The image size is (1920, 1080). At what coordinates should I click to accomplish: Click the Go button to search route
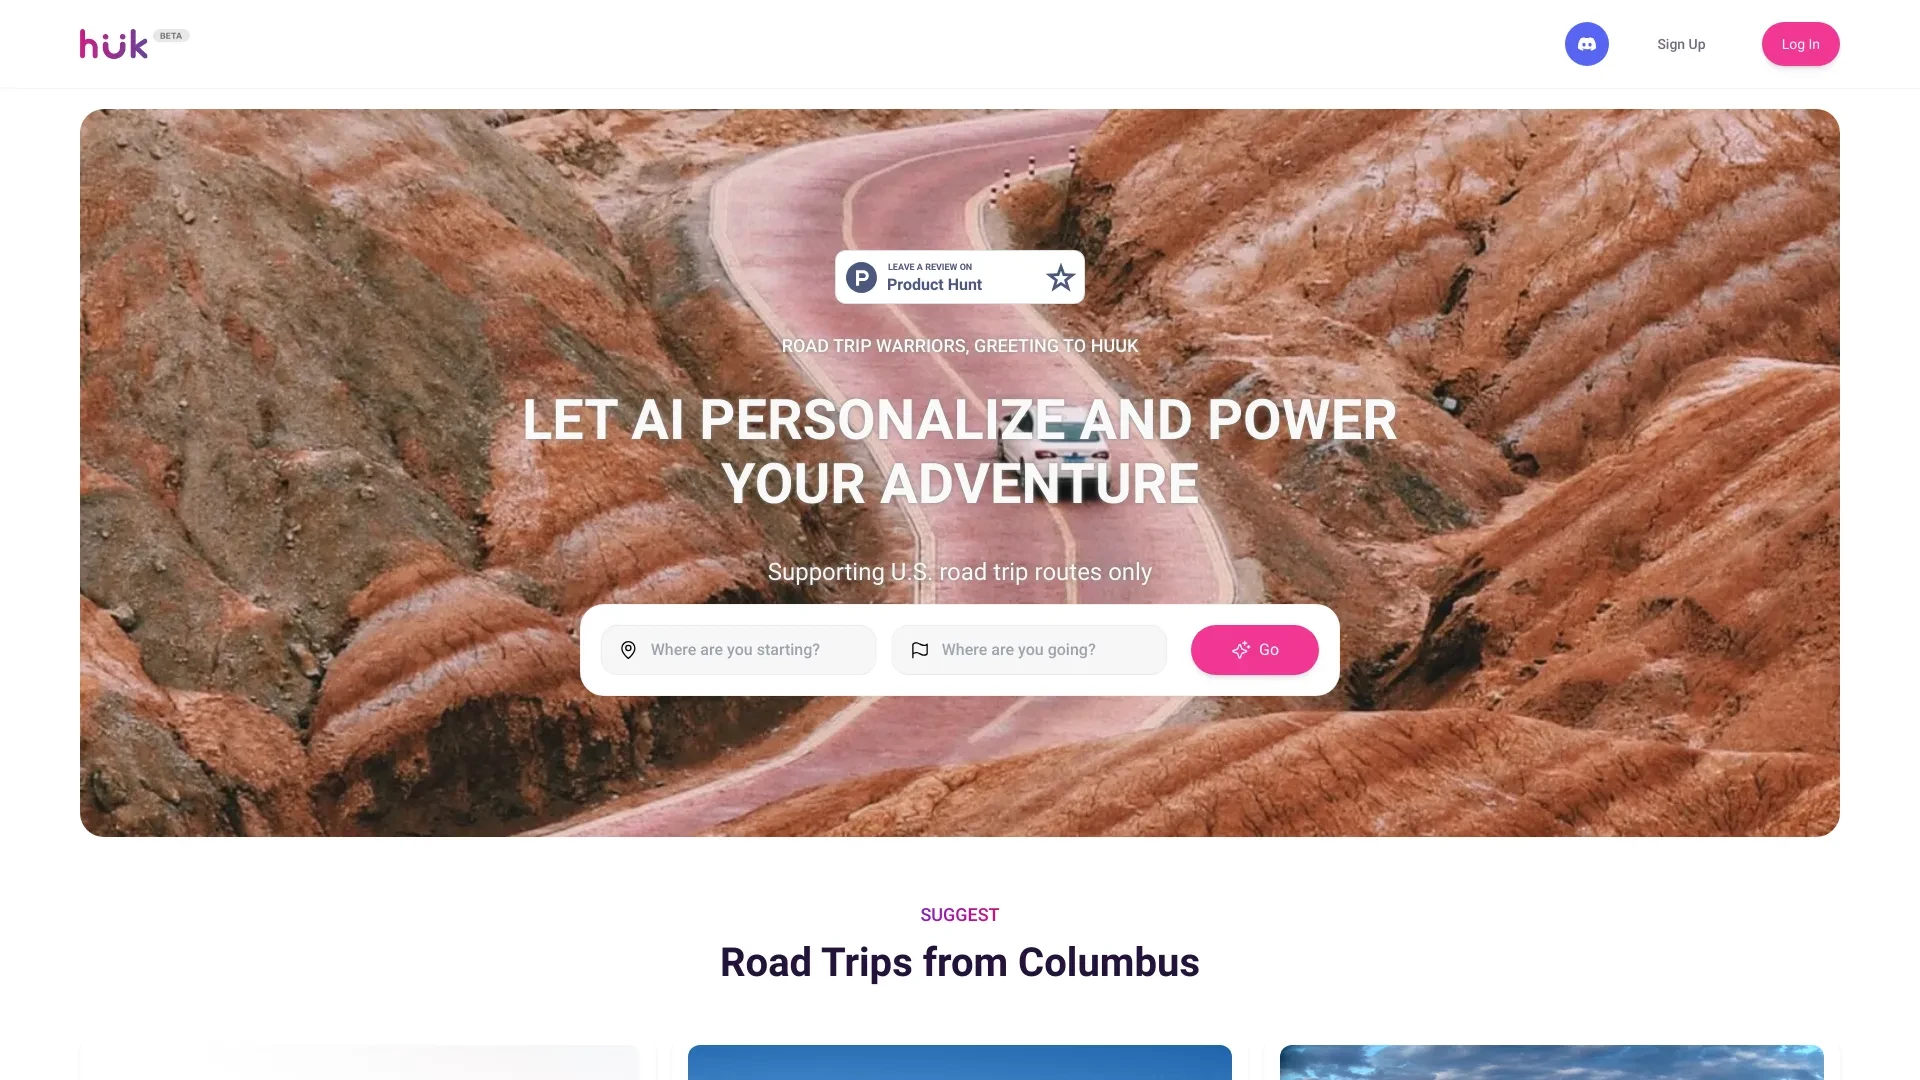coord(1254,649)
